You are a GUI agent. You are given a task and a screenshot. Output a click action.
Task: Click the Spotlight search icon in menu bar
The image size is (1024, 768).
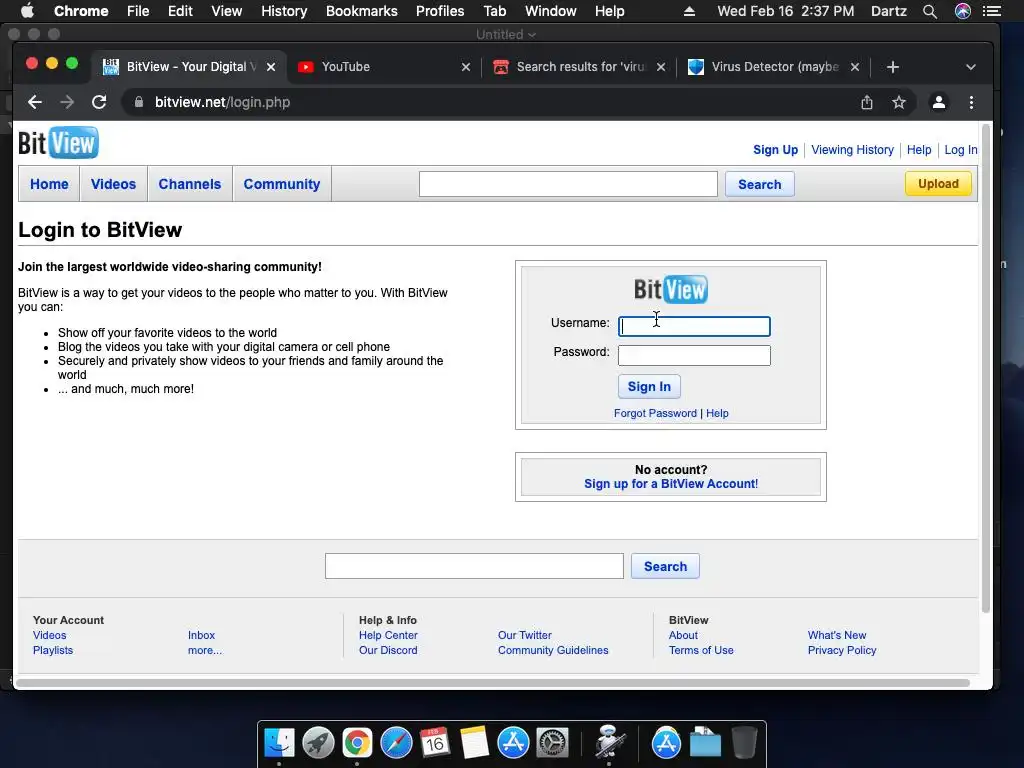pyautogui.click(x=930, y=11)
